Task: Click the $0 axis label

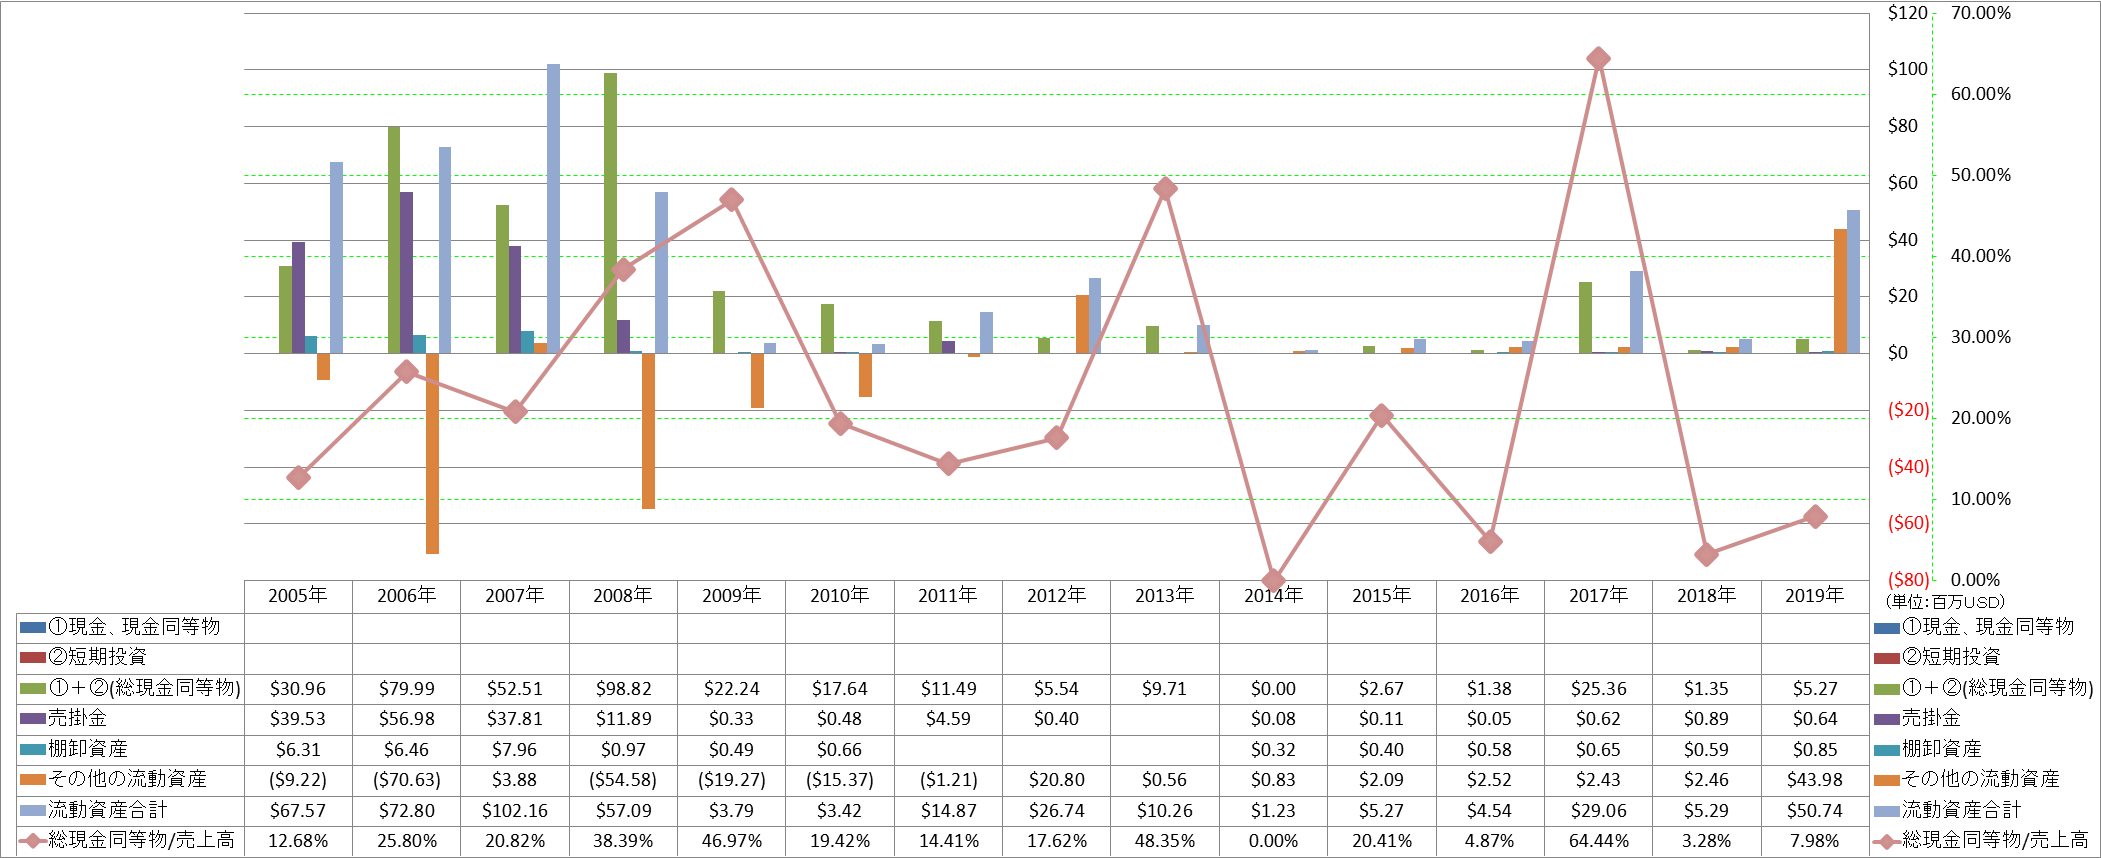Action: [x=1897, y=353]
